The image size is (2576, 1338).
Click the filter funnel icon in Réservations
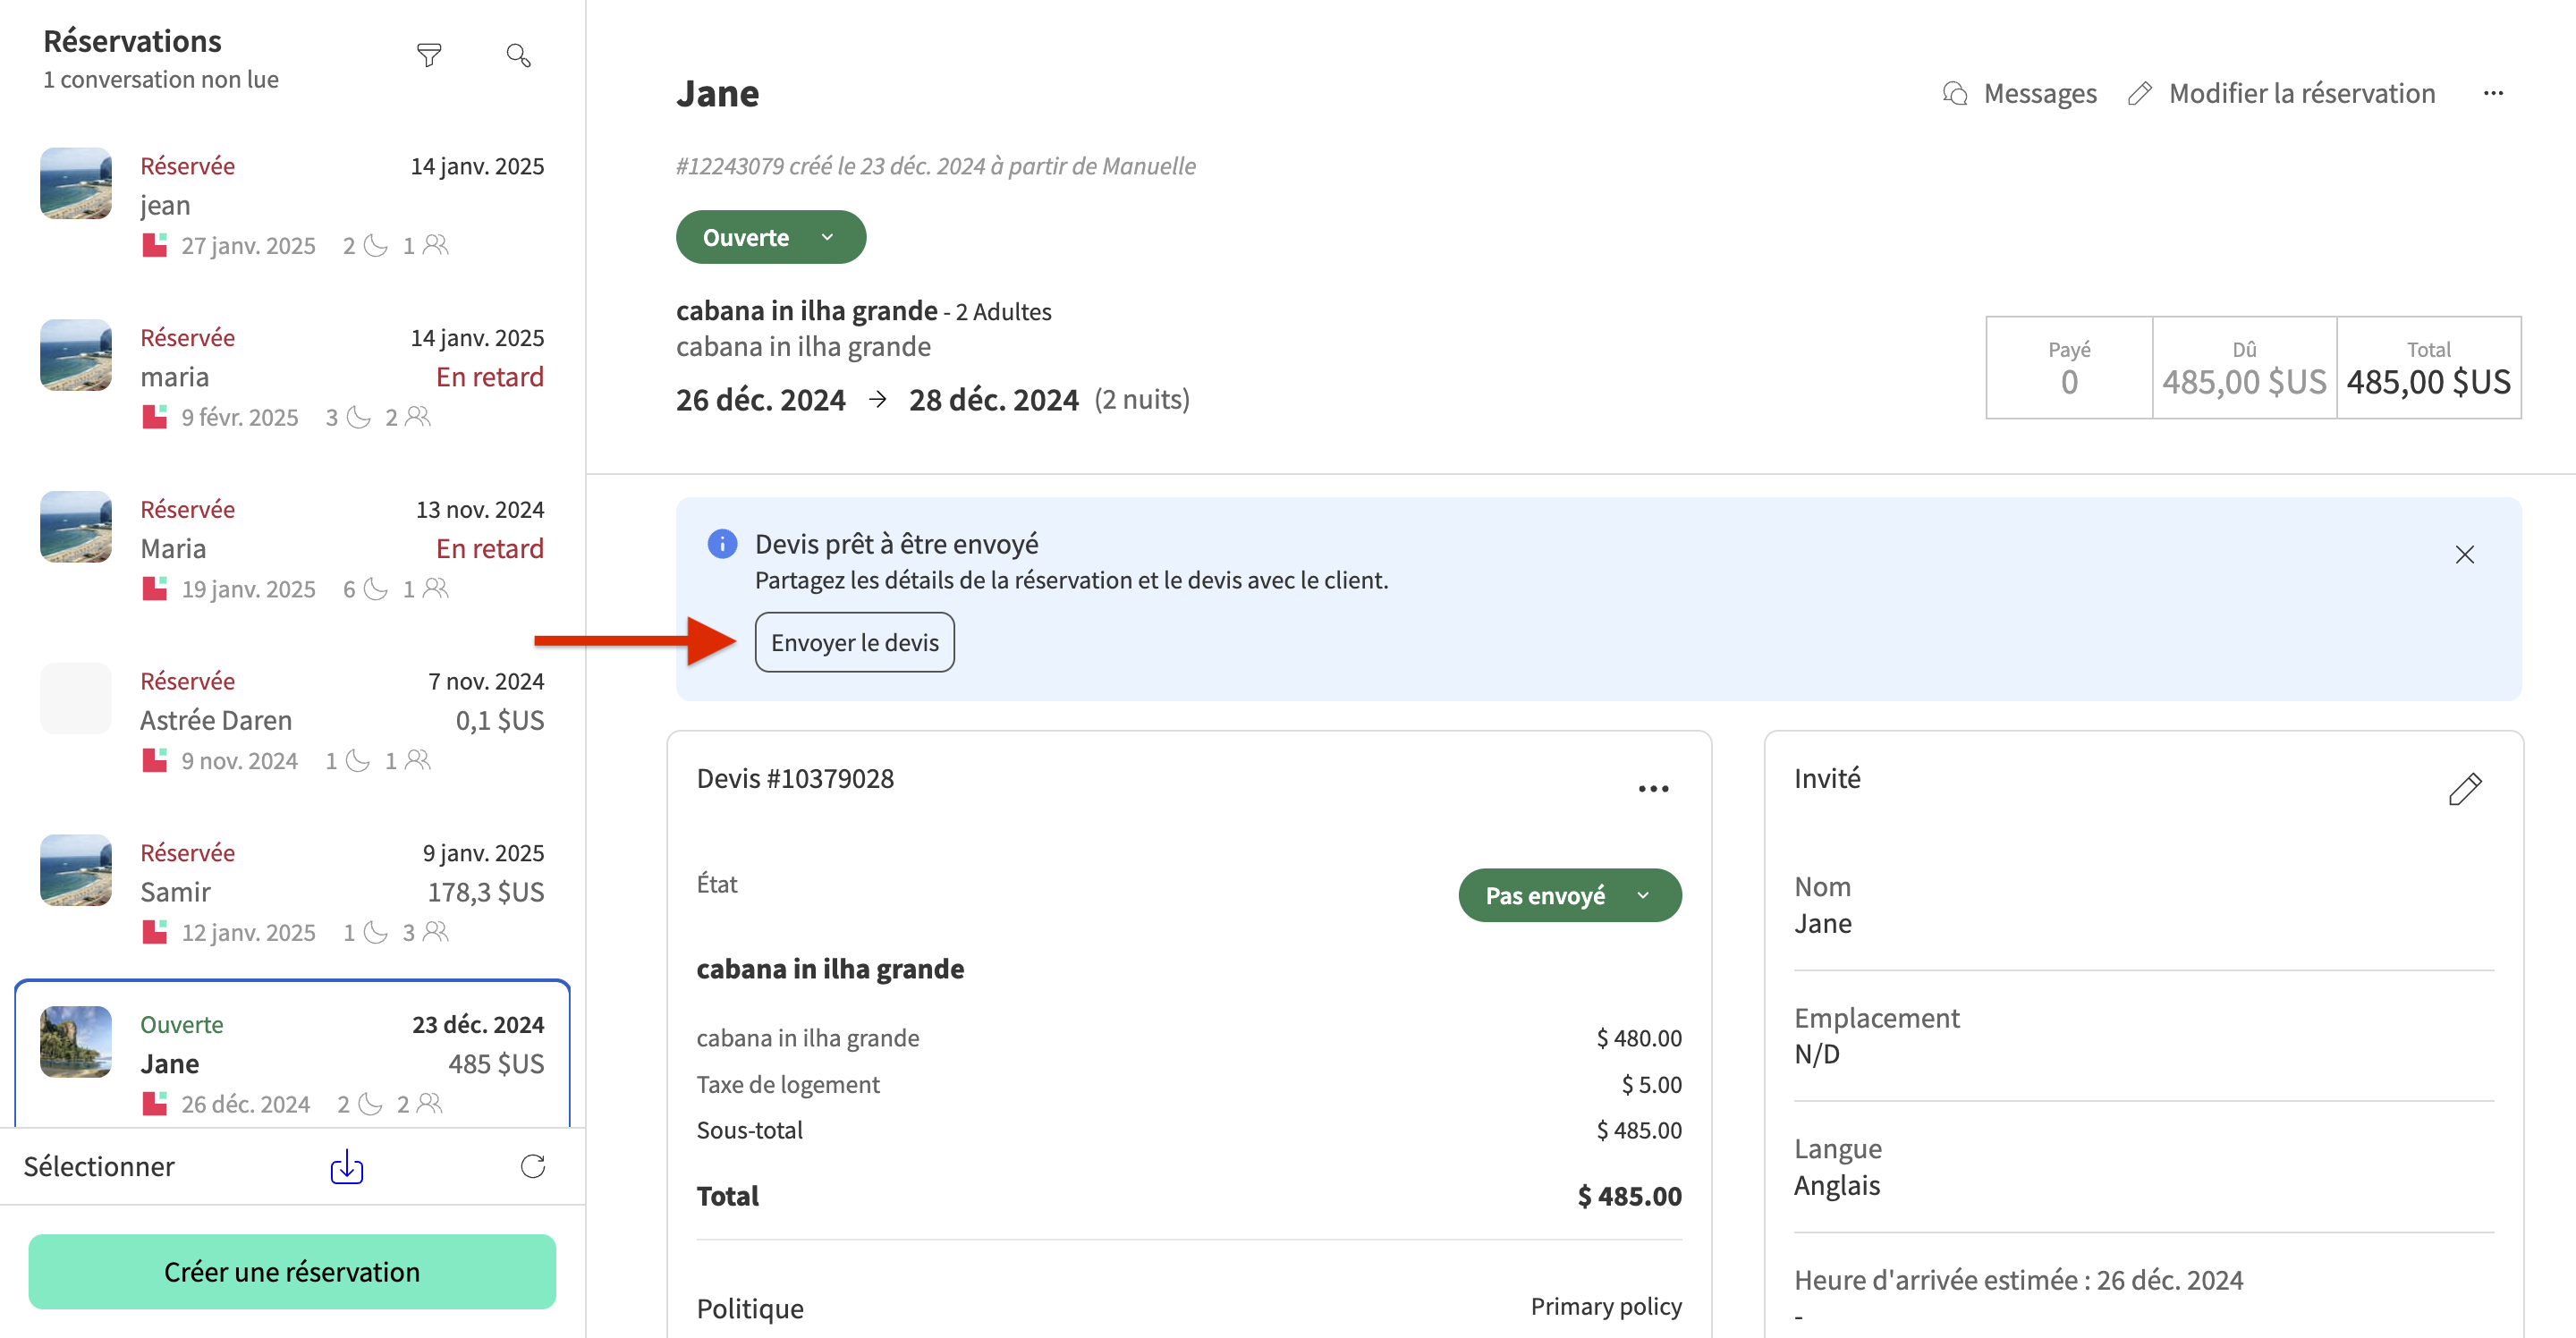pos(429,56)
